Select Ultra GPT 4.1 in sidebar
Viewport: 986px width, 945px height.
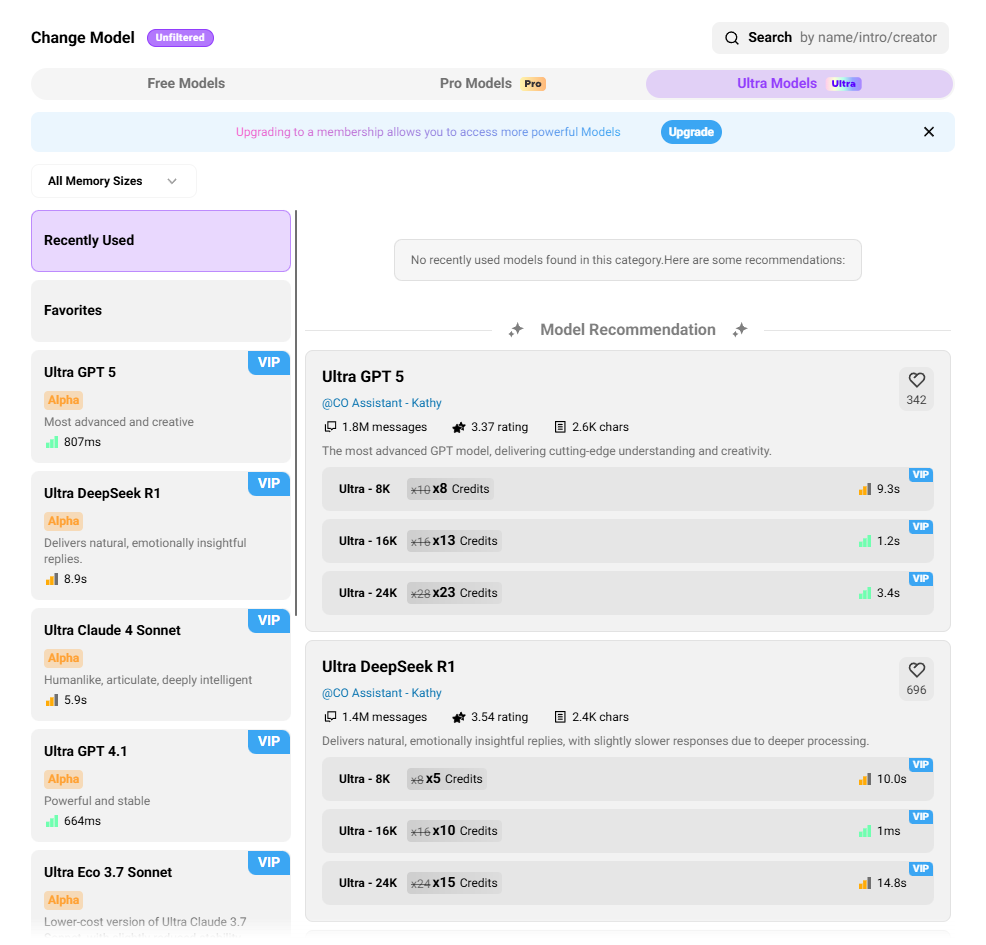[x=161, y=785]
